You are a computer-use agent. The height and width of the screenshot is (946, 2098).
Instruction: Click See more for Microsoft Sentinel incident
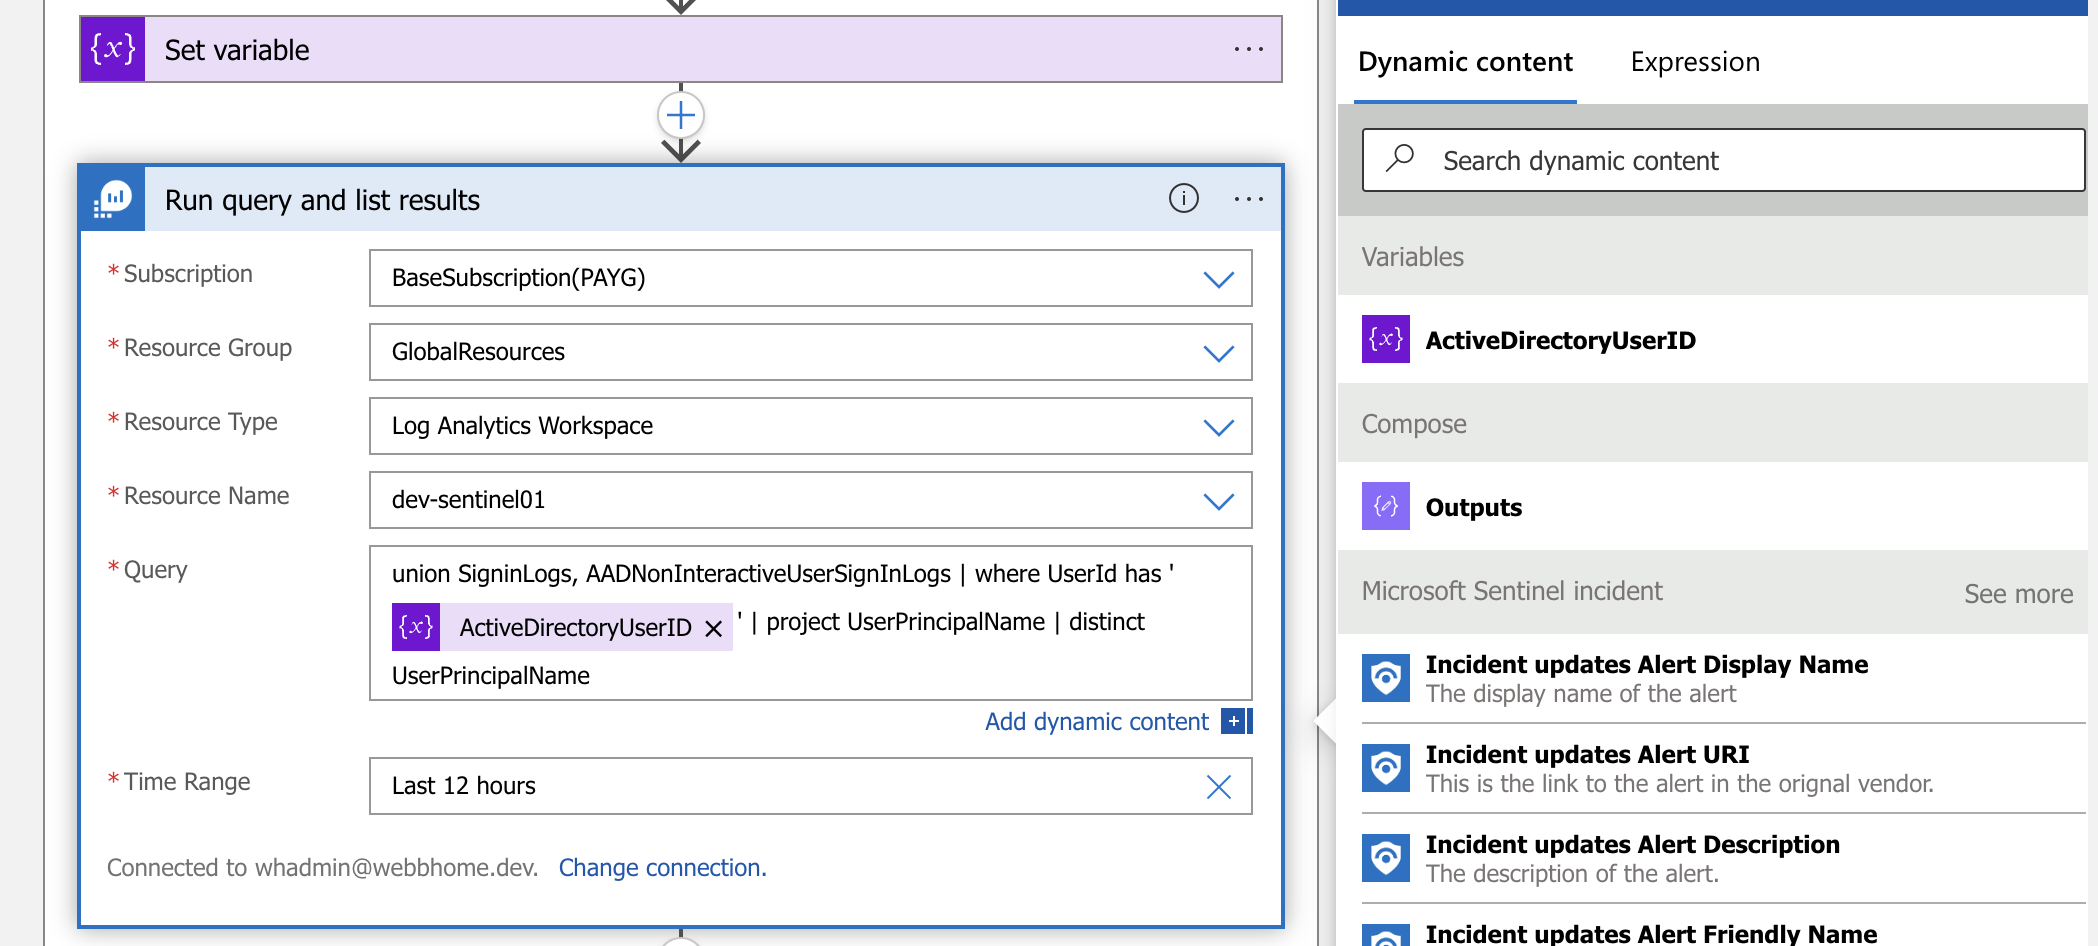[2018, 594]
